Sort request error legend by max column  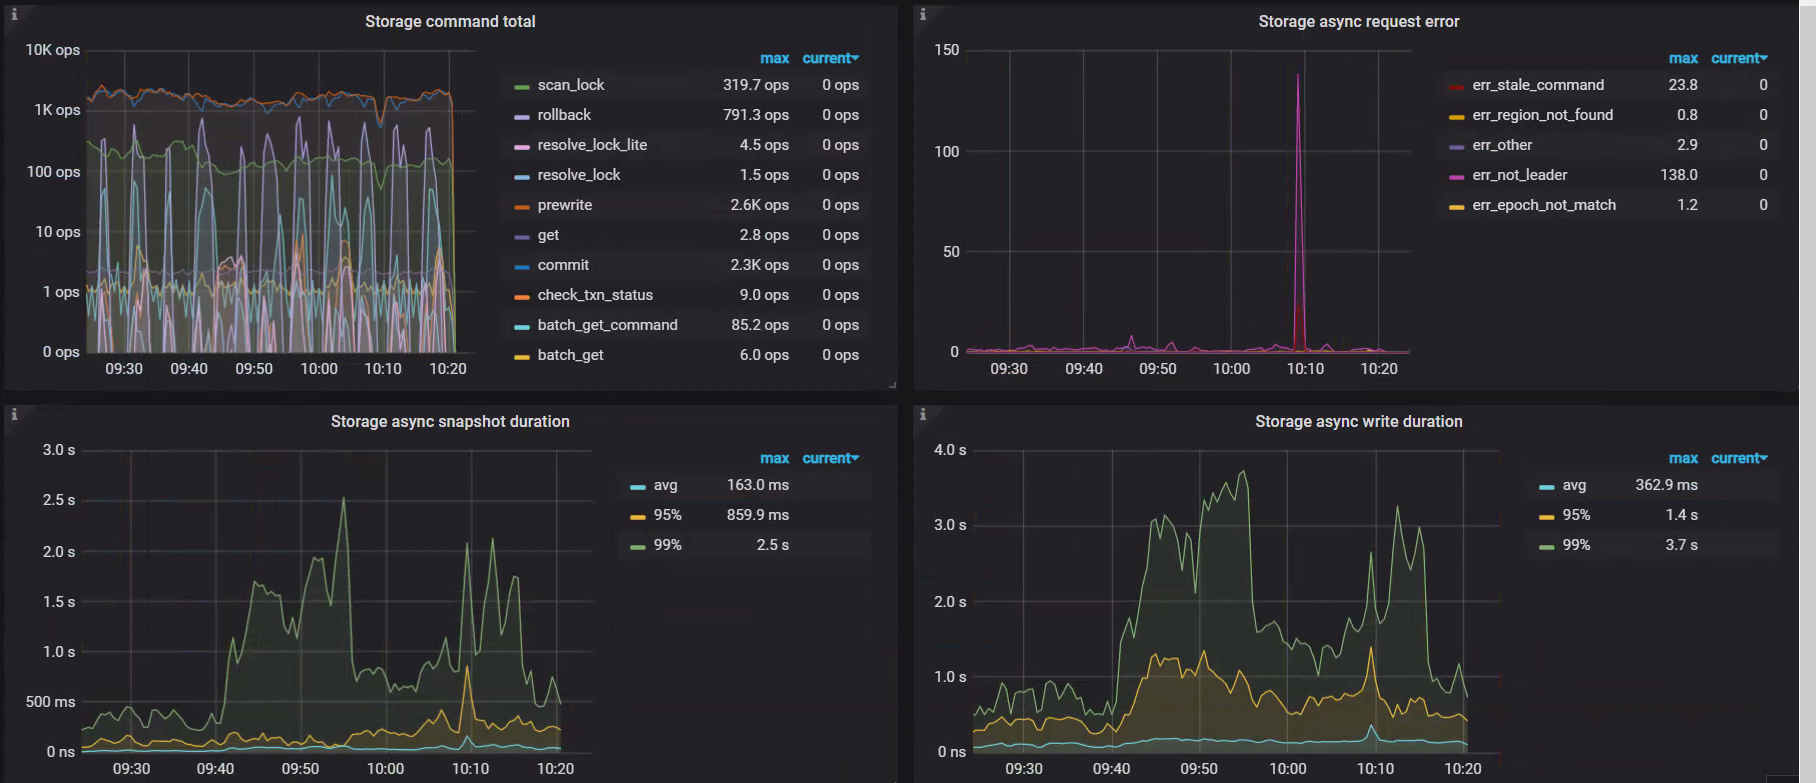click(1683, 58)
